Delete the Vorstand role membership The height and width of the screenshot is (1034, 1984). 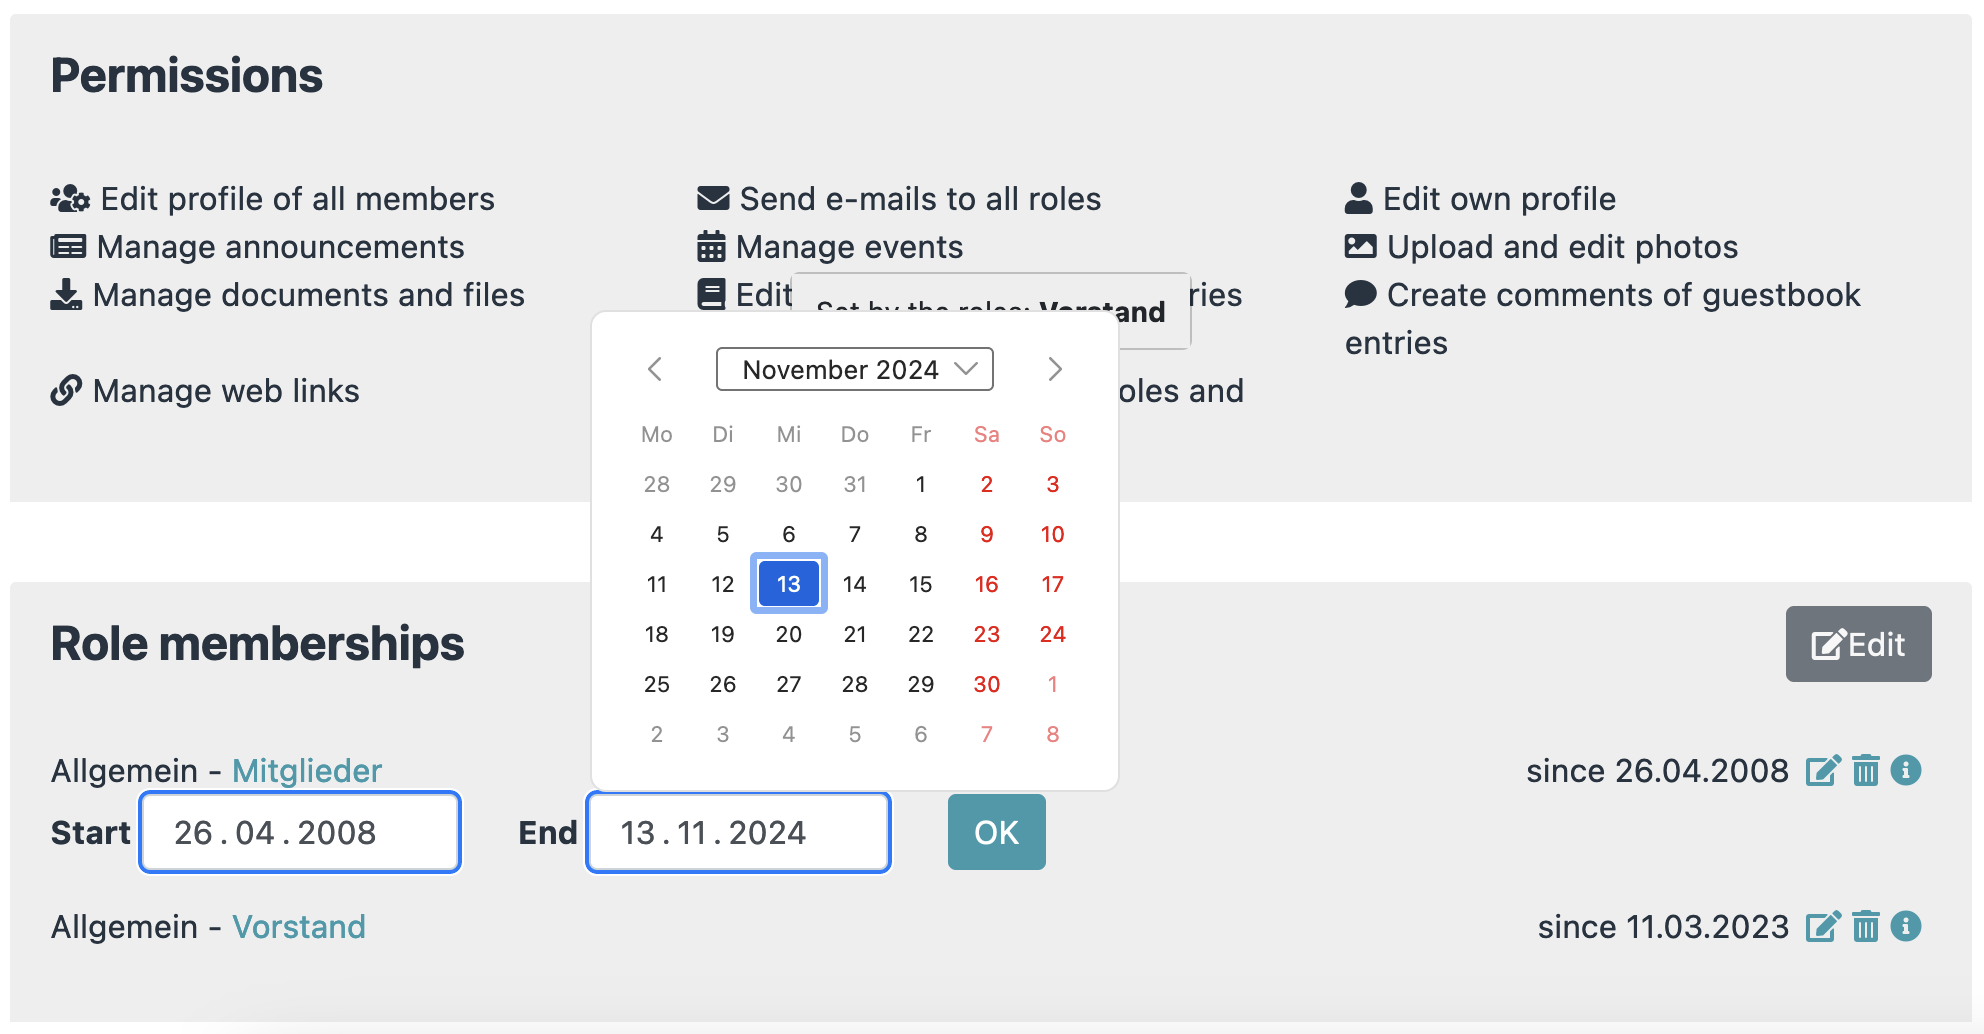pos(1865,927)
